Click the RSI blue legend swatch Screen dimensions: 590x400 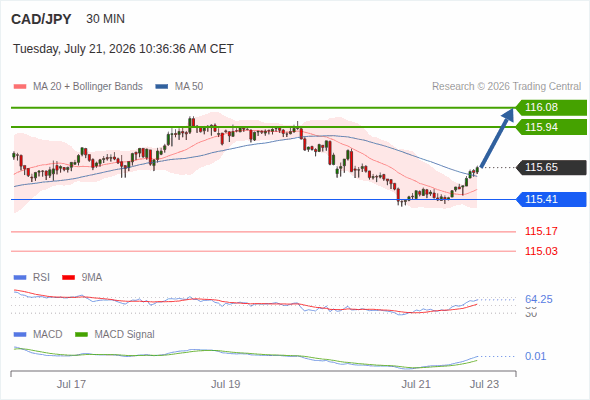point(20,278)
